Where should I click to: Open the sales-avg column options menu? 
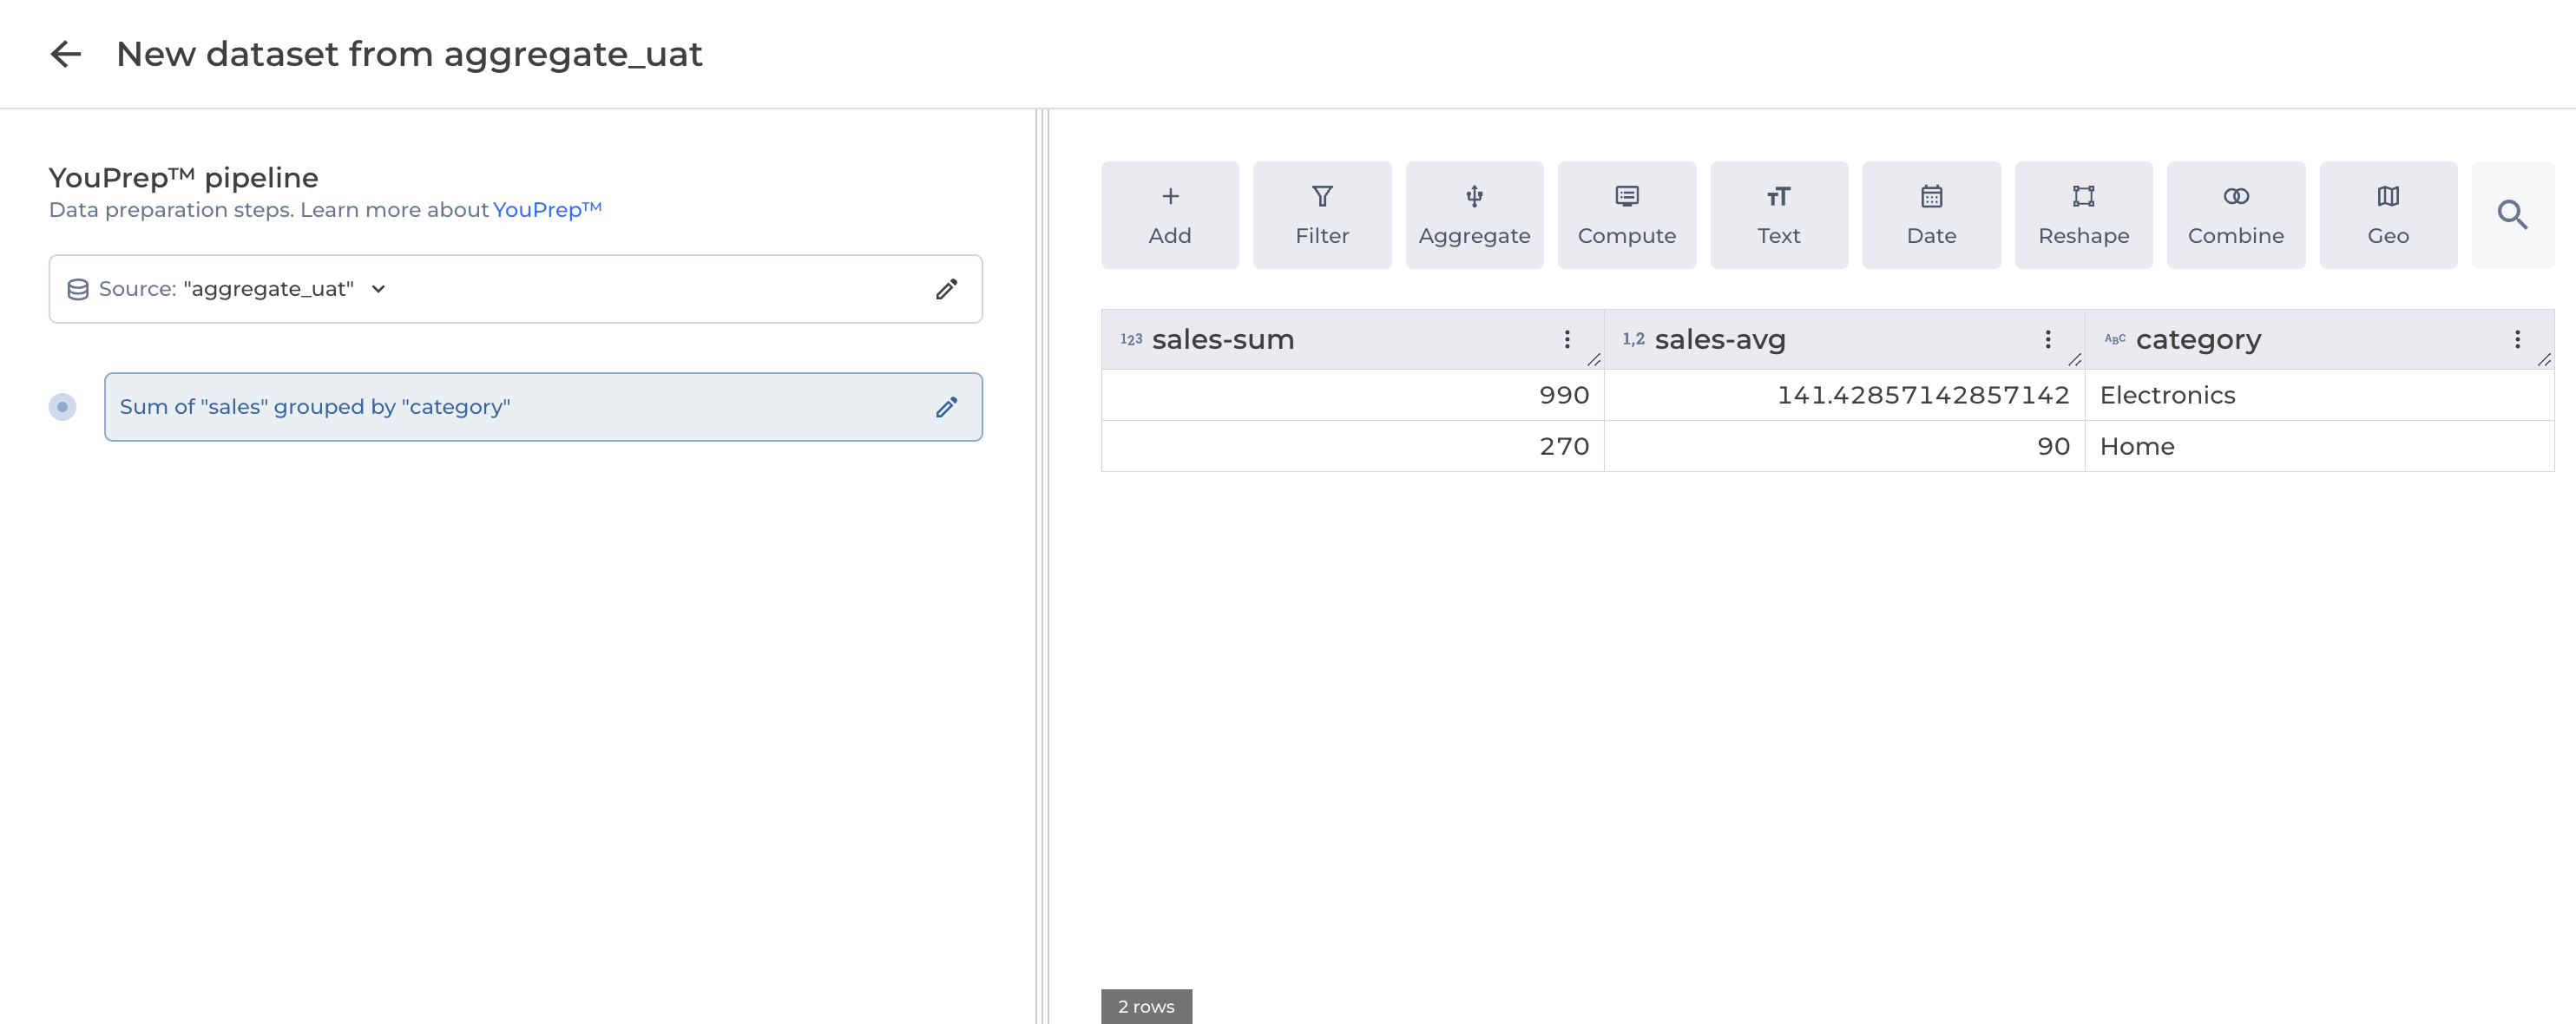pyautogui.click(x=2048, y=339)
